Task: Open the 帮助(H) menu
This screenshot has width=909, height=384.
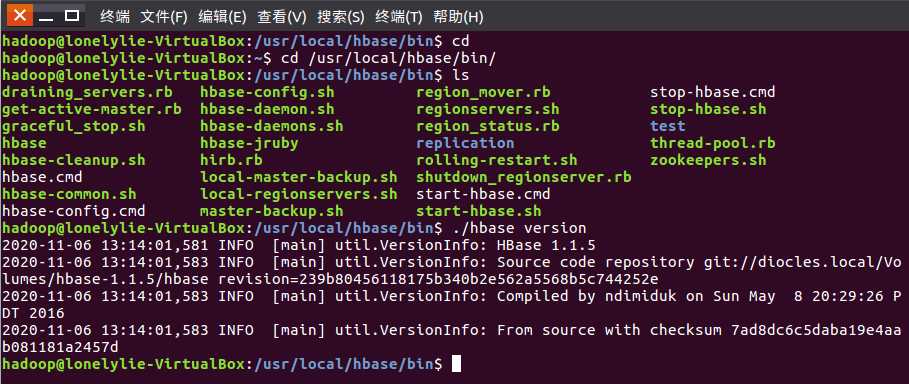Action: (458, 17)
